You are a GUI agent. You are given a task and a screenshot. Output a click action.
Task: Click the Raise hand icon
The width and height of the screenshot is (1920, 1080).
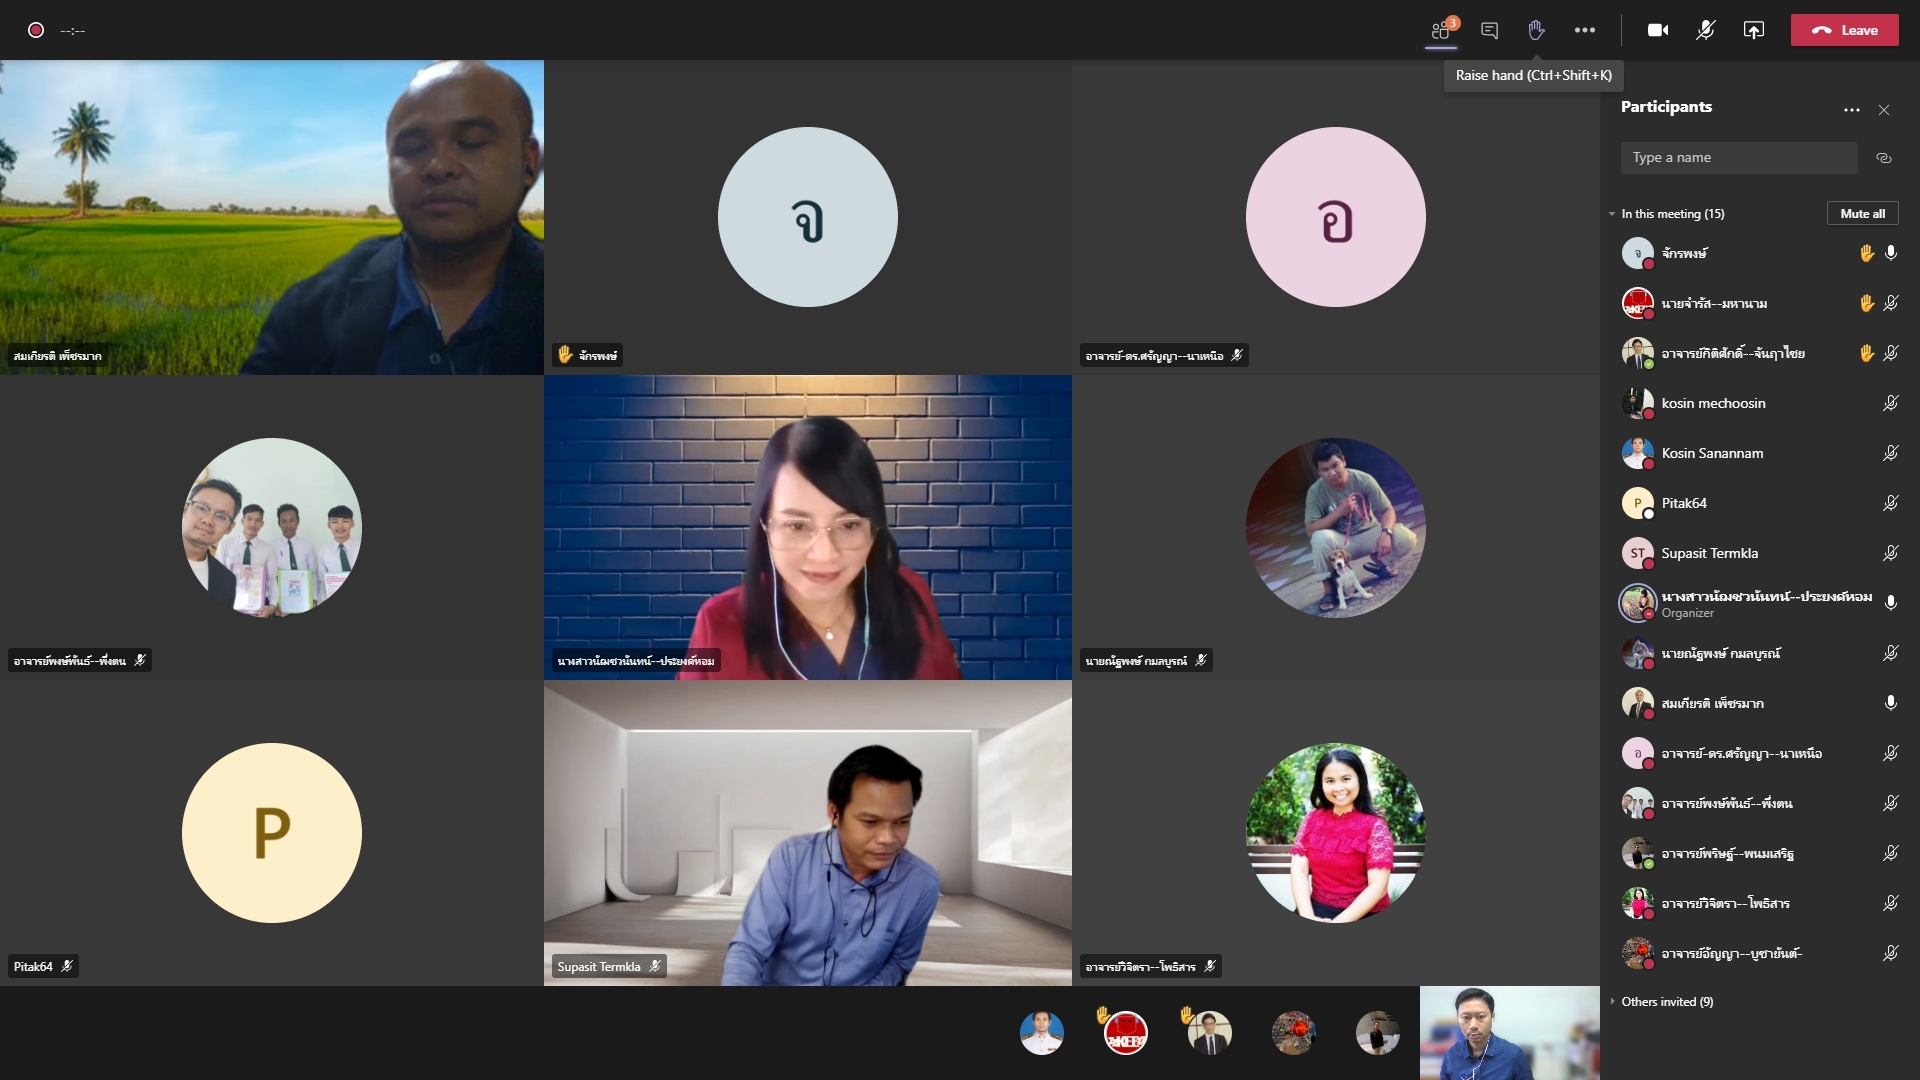[1536, 30]
